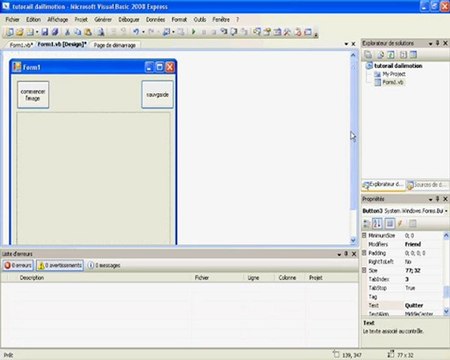This screenshot has width=450, height=360.
Task: Expand the MinimumSize property
Action: [x=364, y=235]
